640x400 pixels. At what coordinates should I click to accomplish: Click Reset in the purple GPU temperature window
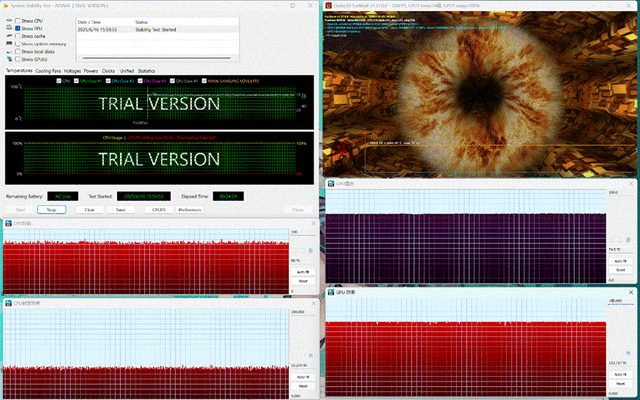pos(620,270)
